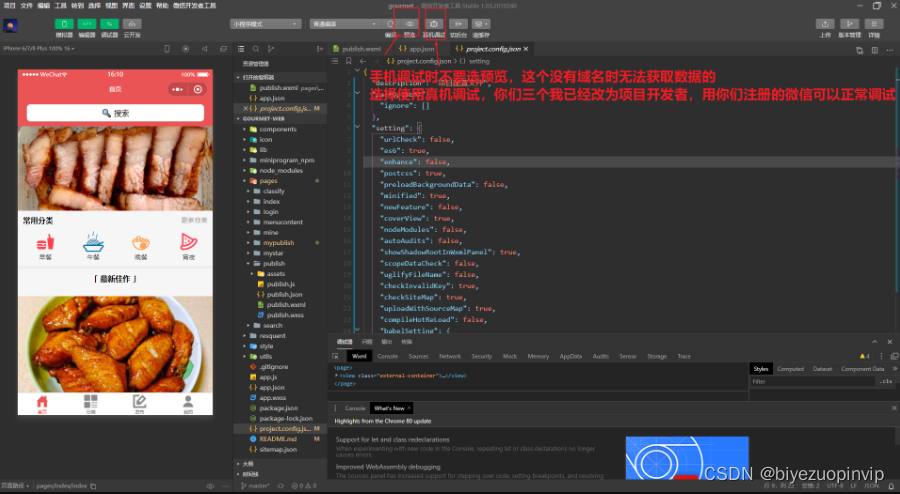
Task: Open the cloud development button
Action: point(132,24)
